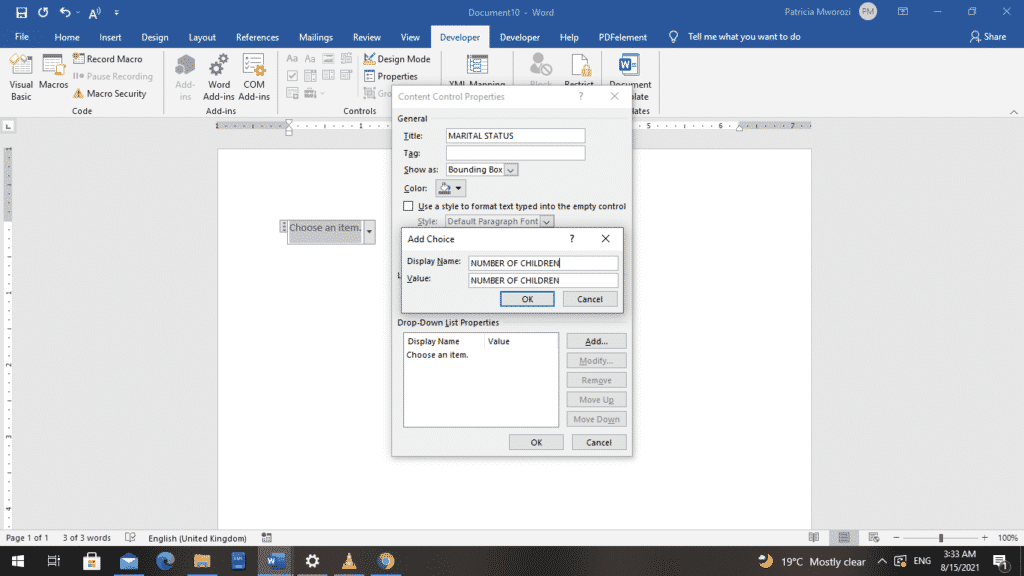Open the Visual Basic editor
The height and width of the screenshot is (576, 1024).
(x=21, y=76)
